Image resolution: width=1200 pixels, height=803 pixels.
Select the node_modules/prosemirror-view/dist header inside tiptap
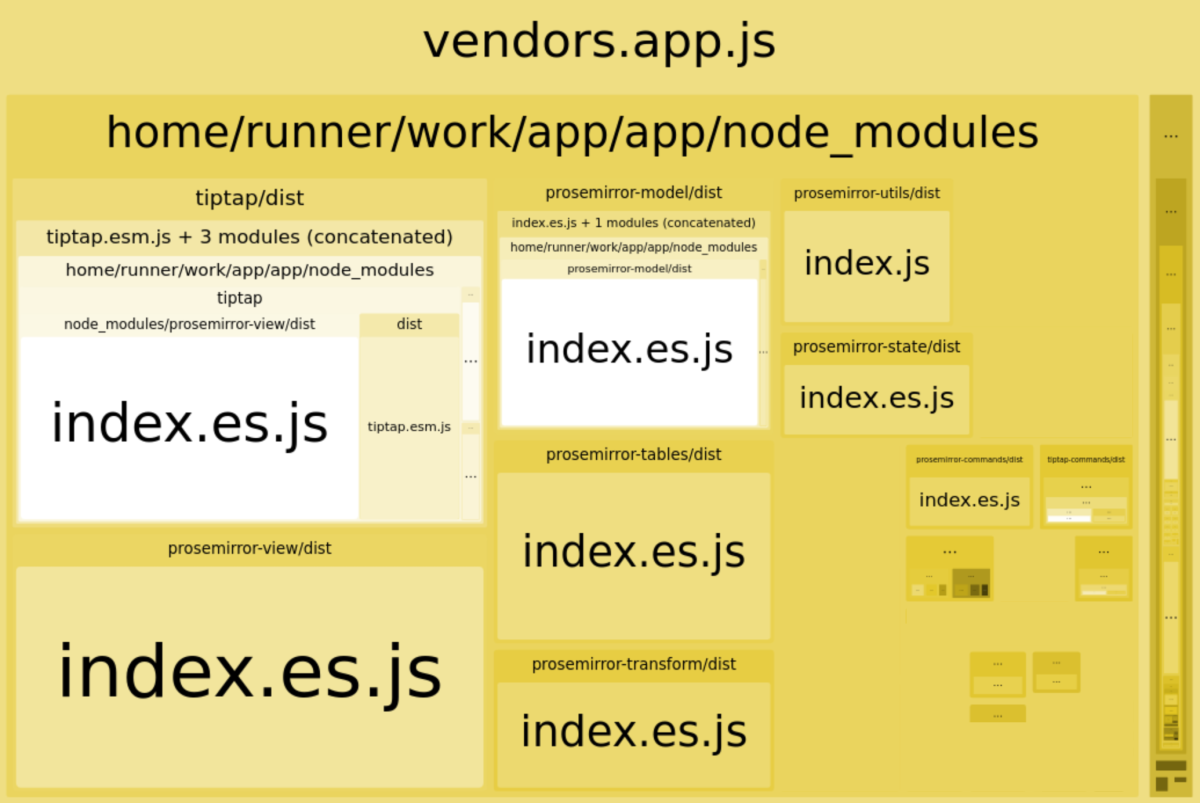point(189,324)
